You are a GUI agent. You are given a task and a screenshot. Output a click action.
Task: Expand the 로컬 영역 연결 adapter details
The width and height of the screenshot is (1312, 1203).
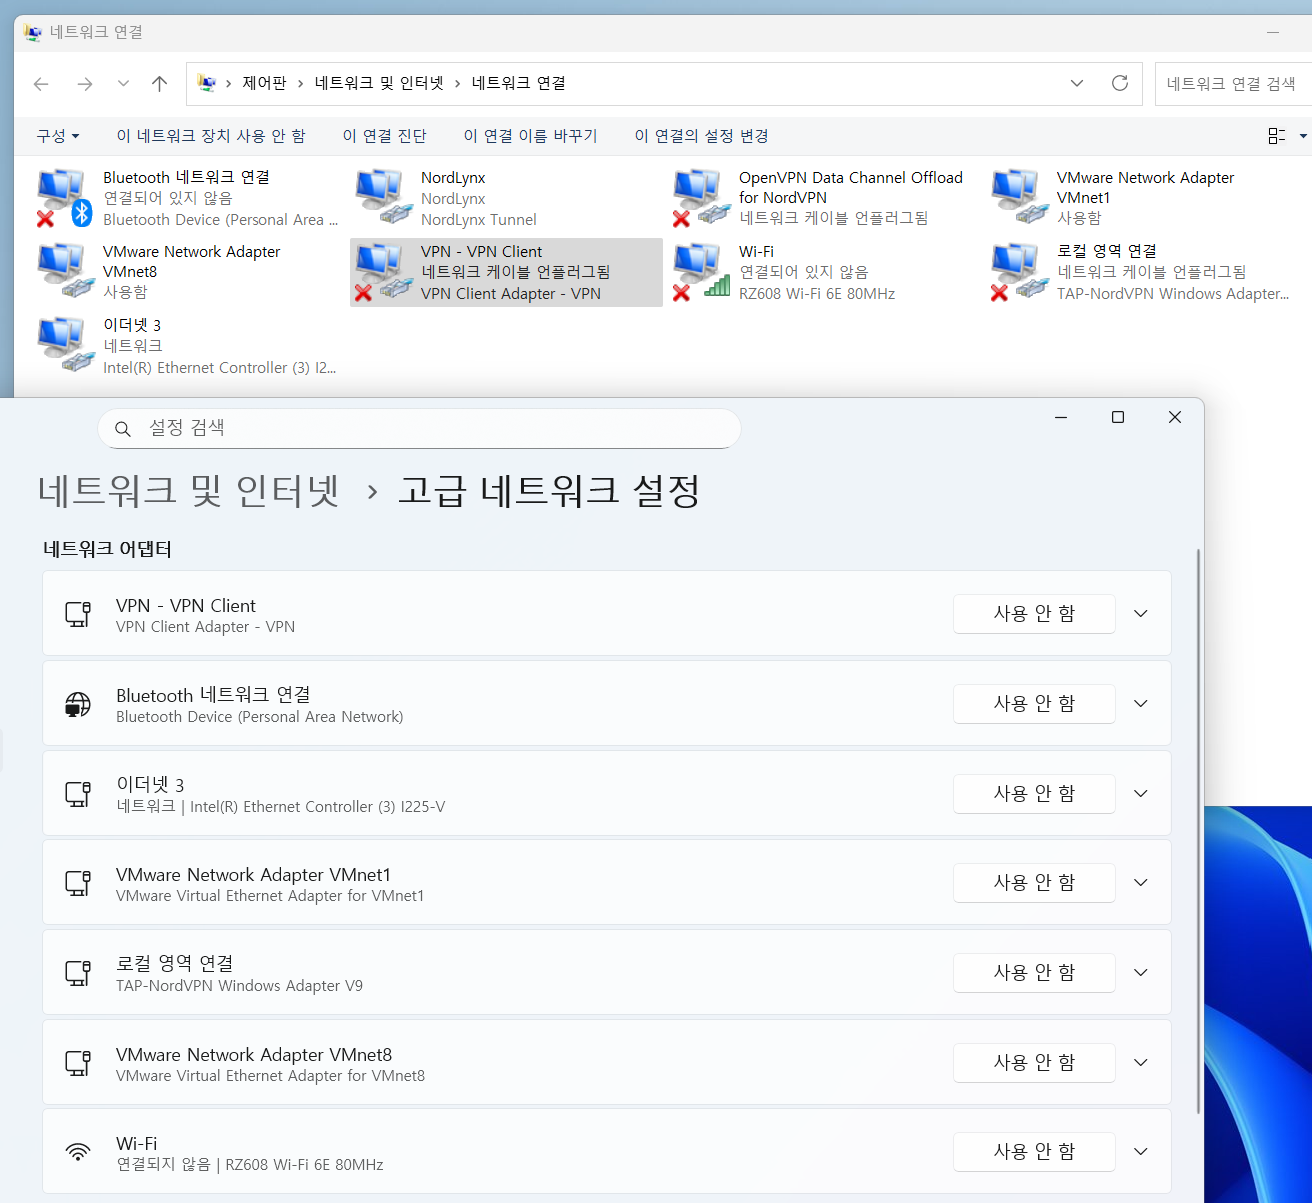coord(1141,973)
